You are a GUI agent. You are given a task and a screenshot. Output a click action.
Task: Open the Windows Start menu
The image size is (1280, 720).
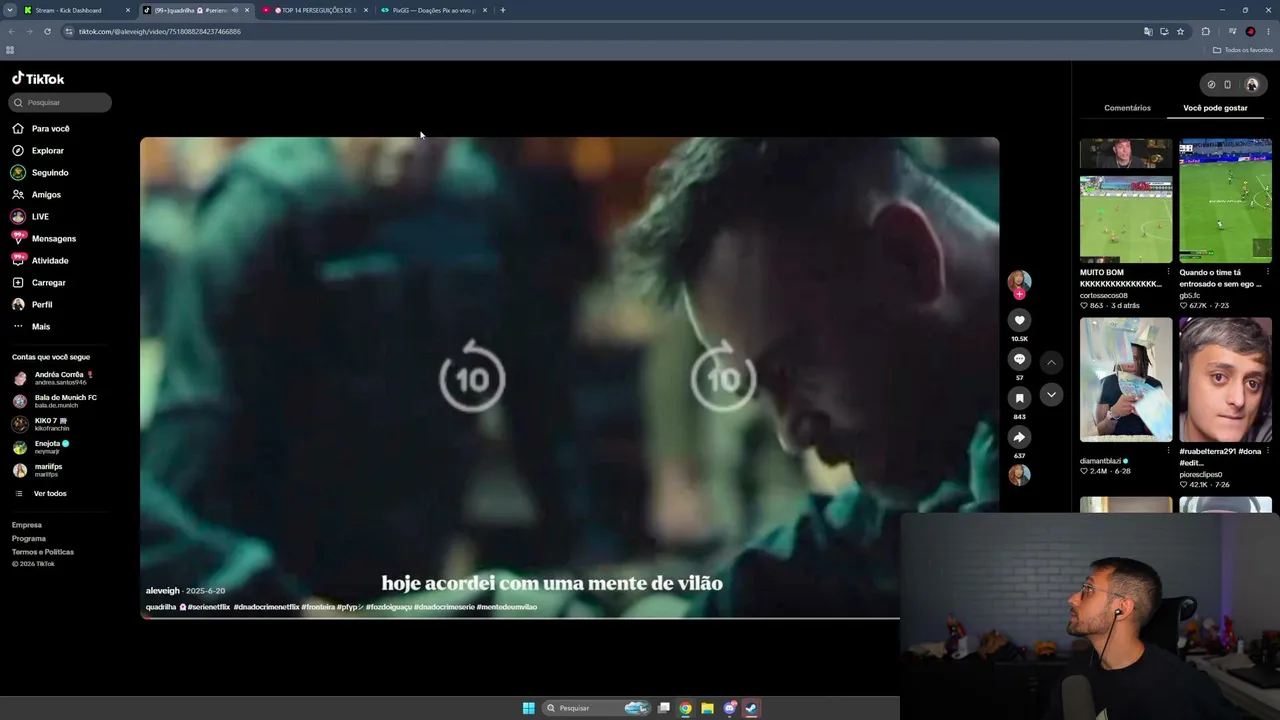click(528, 708)
